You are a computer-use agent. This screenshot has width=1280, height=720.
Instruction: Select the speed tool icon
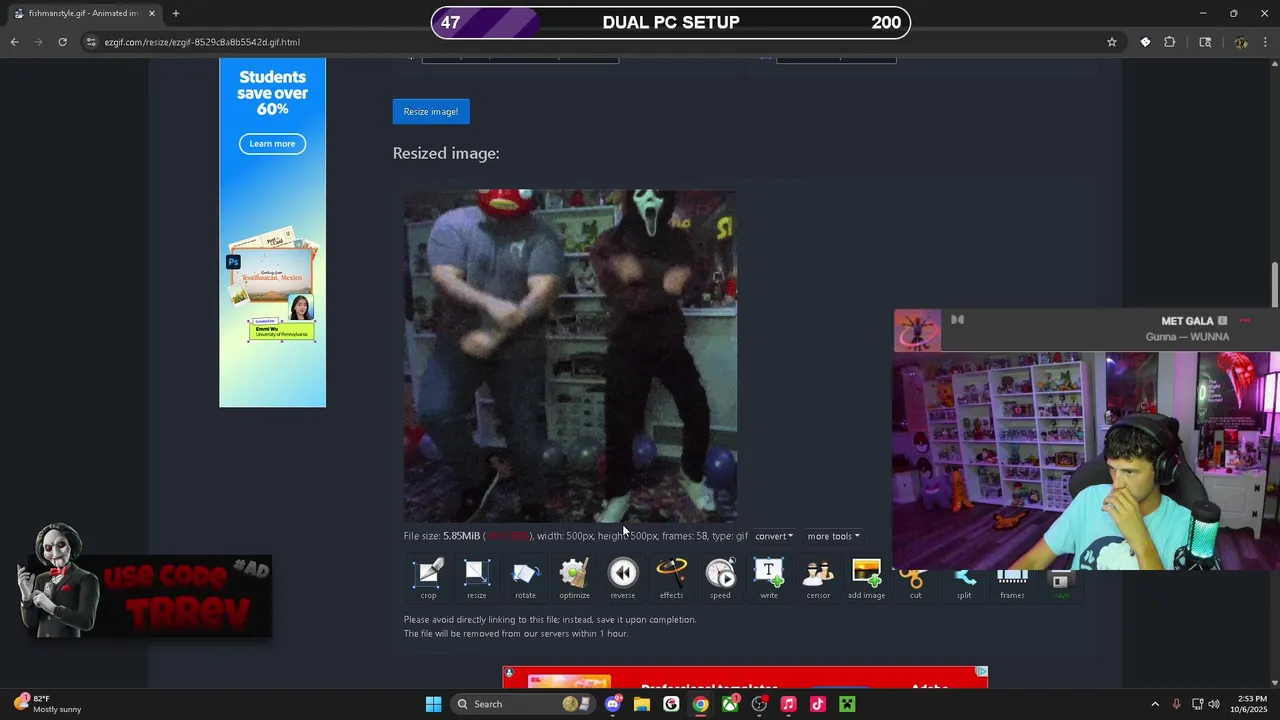coord(720,579)
